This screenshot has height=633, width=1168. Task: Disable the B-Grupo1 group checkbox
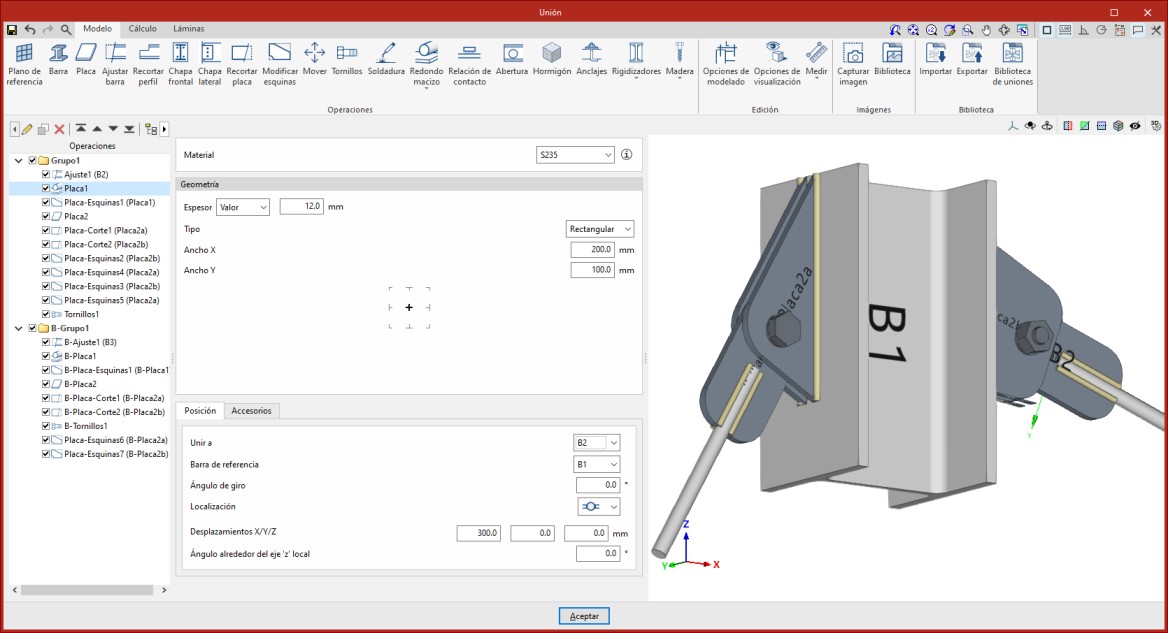[x=33, y=328]
